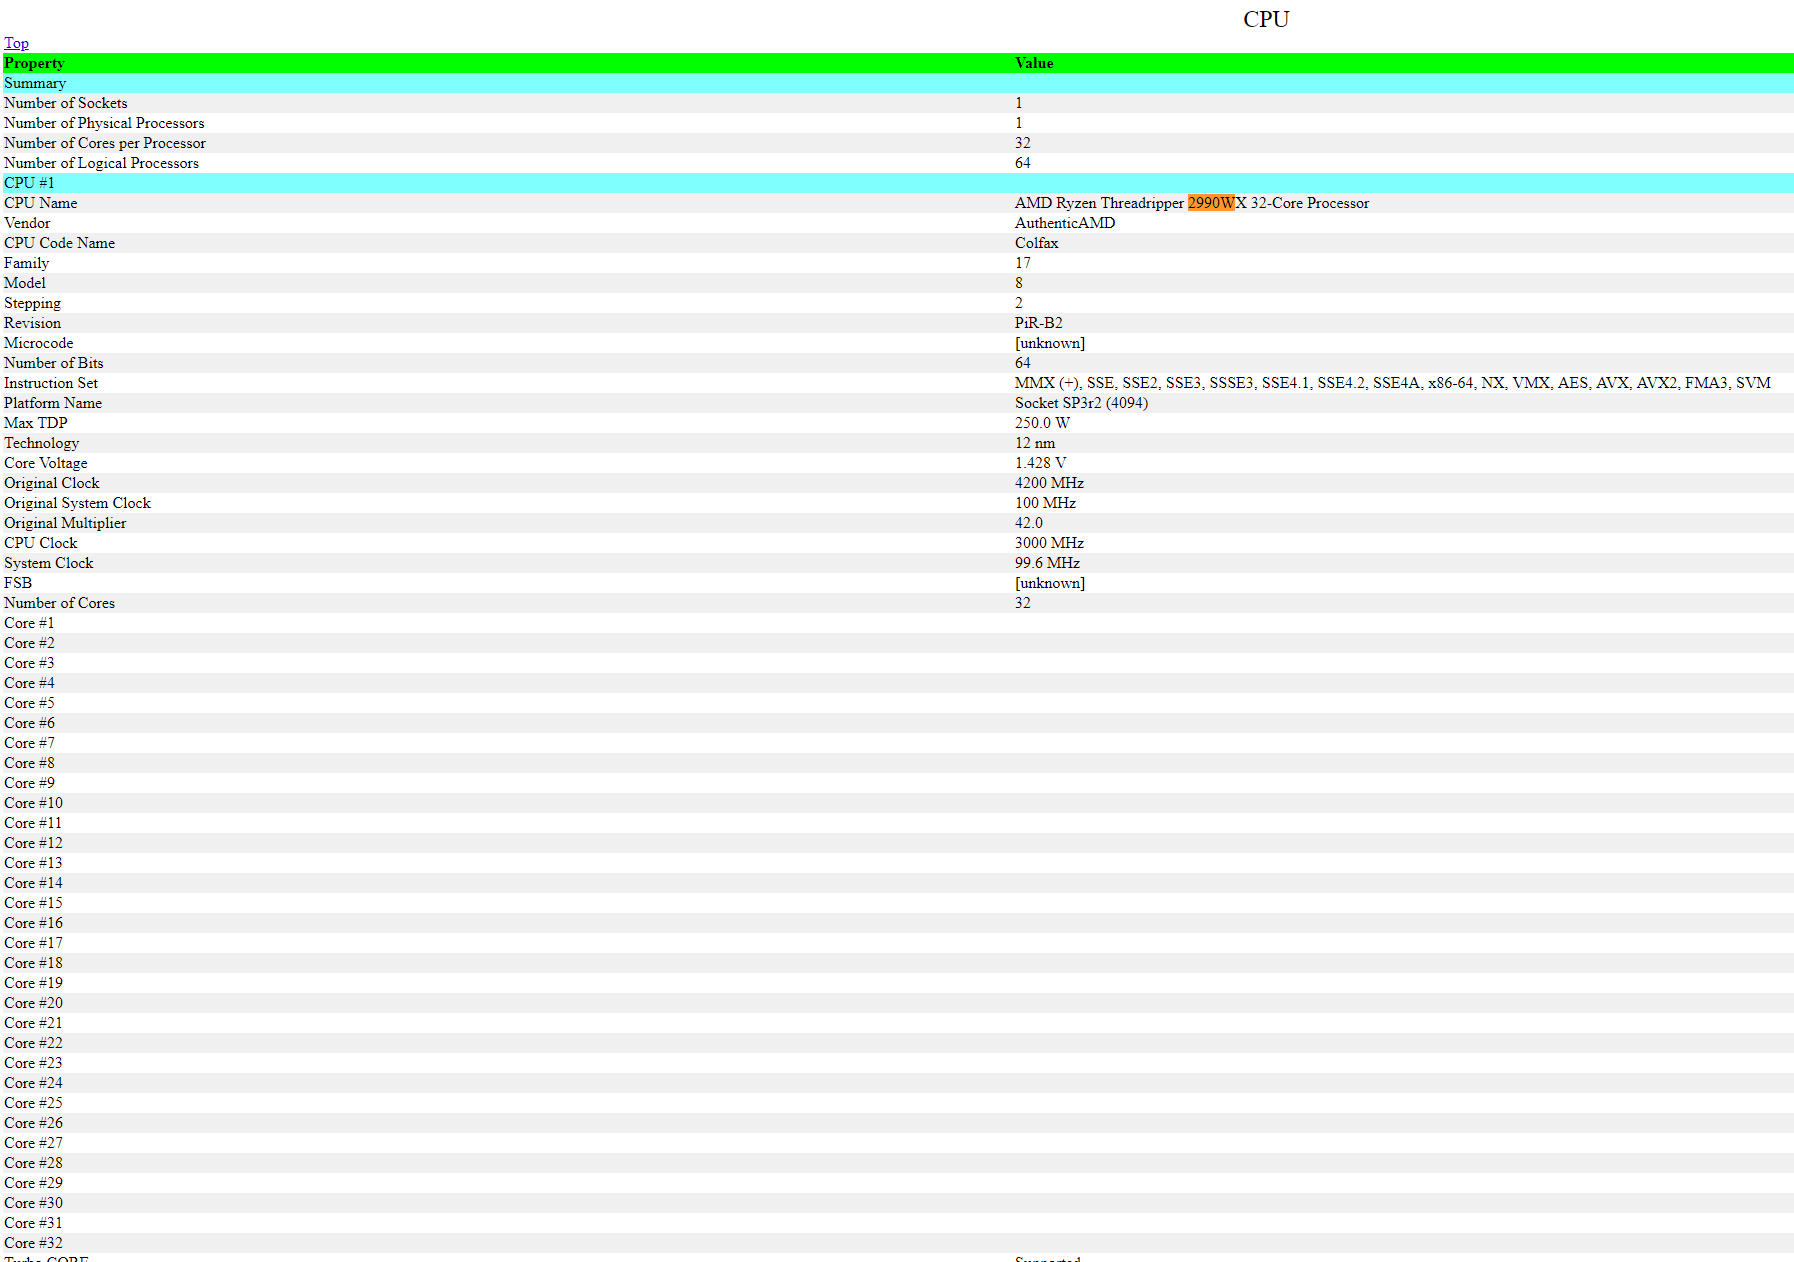Viewport: 1794px width, 1262px height.
Task: Click the Value column header
Action: coord(1034,63)
